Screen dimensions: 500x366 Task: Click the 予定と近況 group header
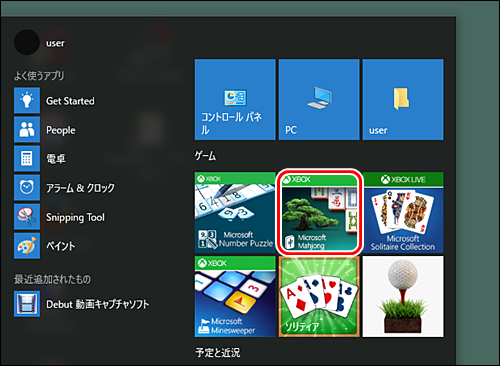218,352
